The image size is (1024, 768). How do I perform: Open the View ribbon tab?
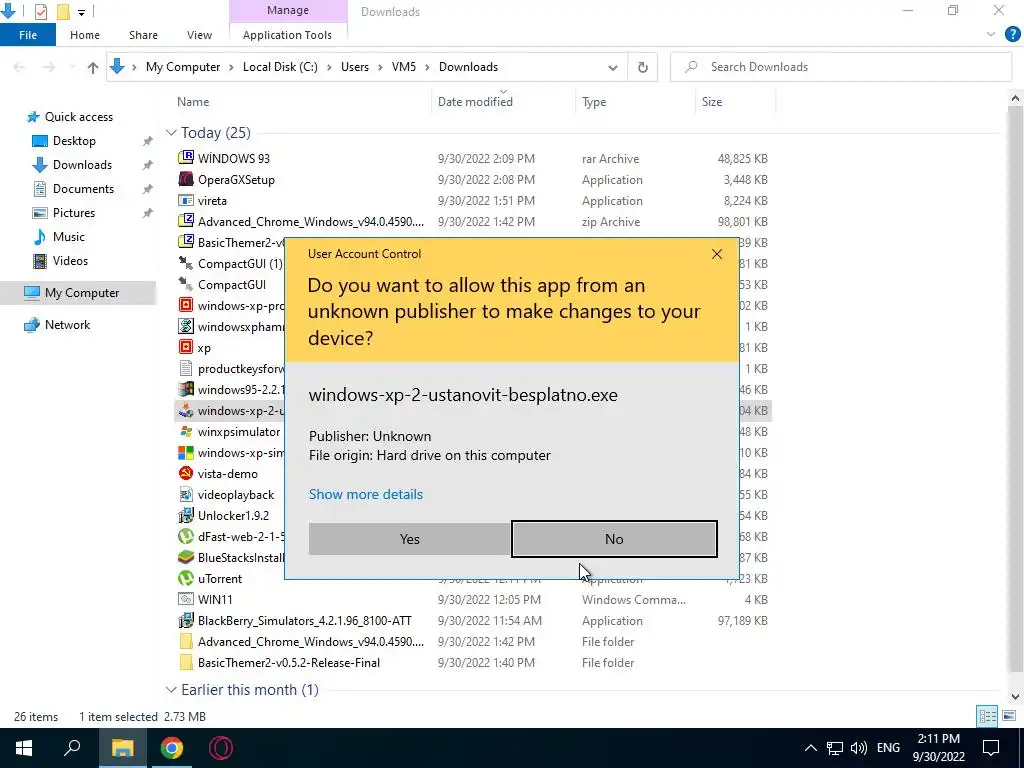[199, 35]
